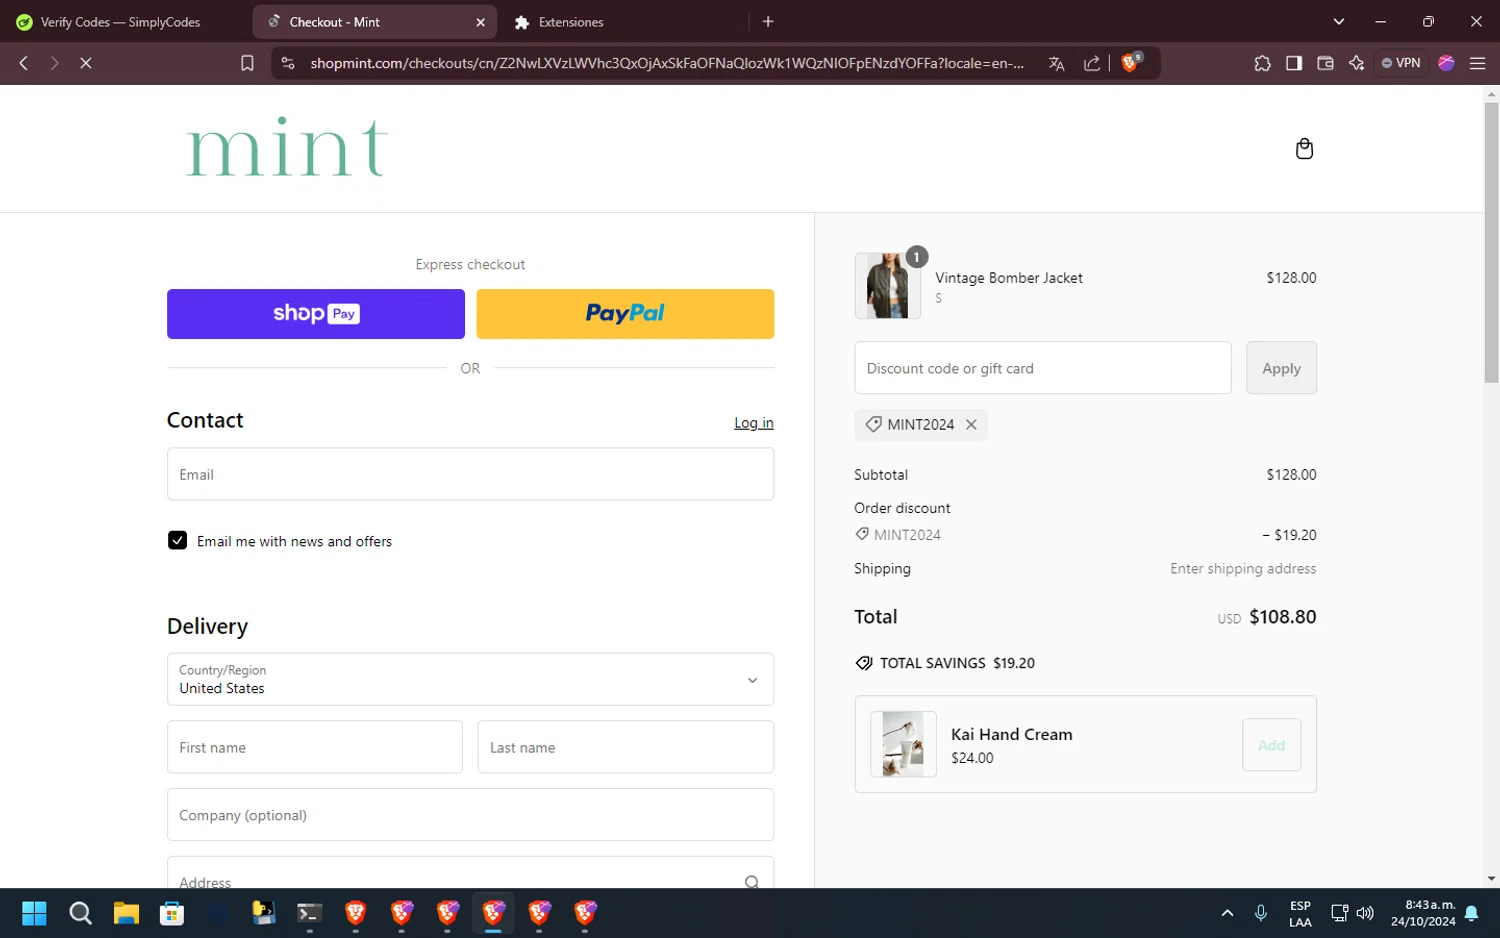Screen dimensions: 1500x938
Task: Switch to the Extensiones tab
Action: pyautogui.click(x=570, y=22)
